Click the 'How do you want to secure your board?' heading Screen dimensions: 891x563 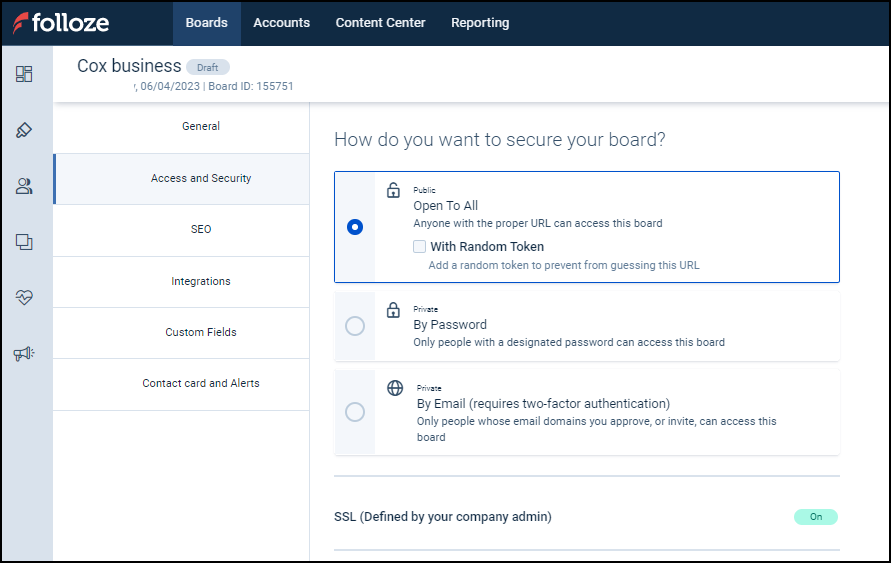(499, 140)
